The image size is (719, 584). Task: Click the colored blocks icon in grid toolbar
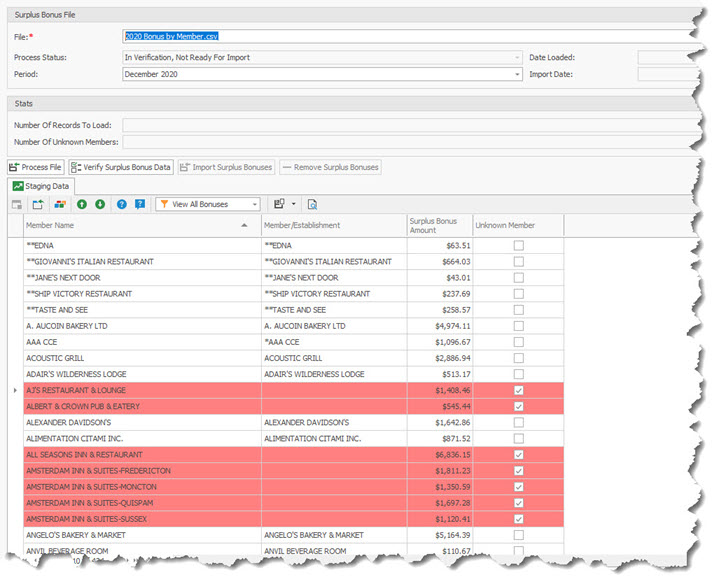pyautogui.click(x=58, y=204)
